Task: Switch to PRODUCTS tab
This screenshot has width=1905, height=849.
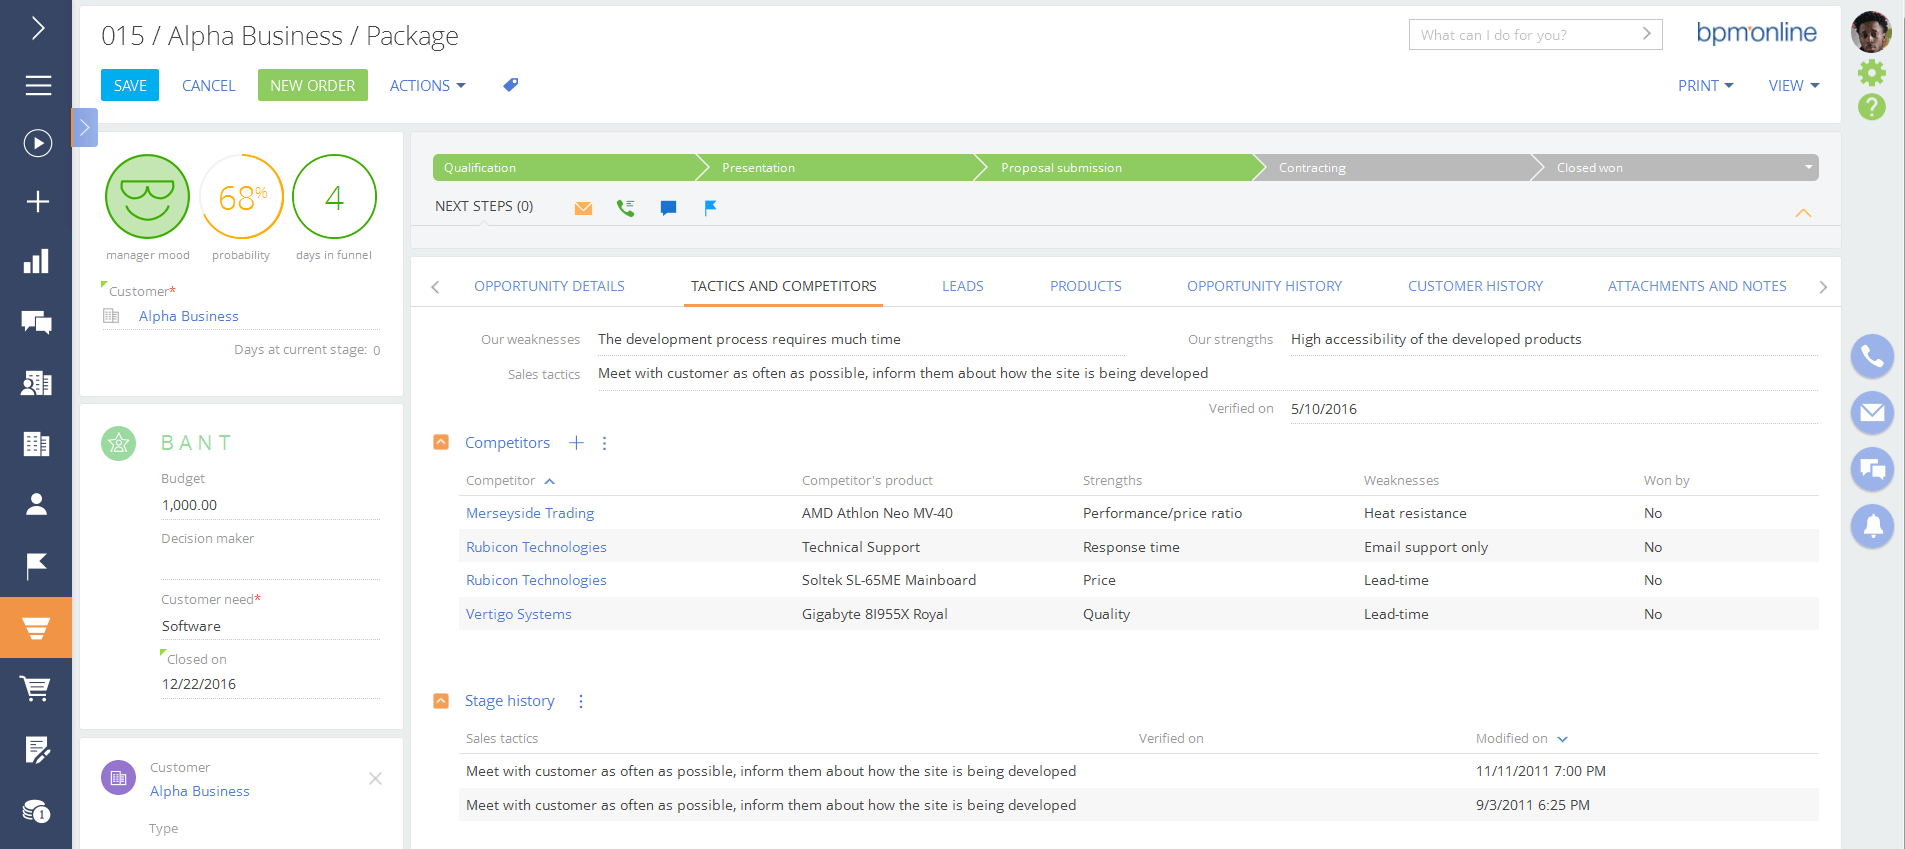Action: point(1086,286)
